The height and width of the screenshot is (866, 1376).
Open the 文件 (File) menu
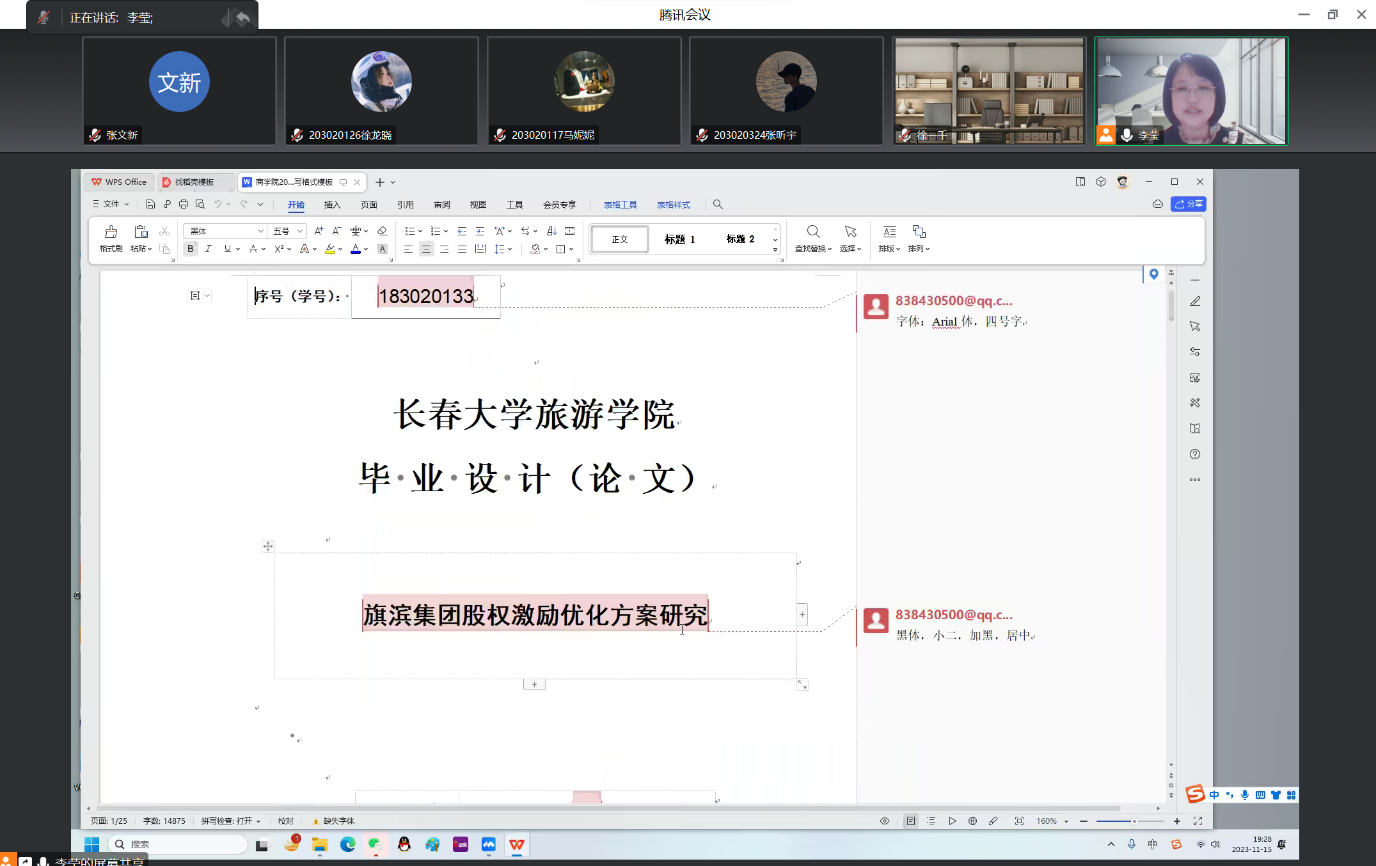111,204
